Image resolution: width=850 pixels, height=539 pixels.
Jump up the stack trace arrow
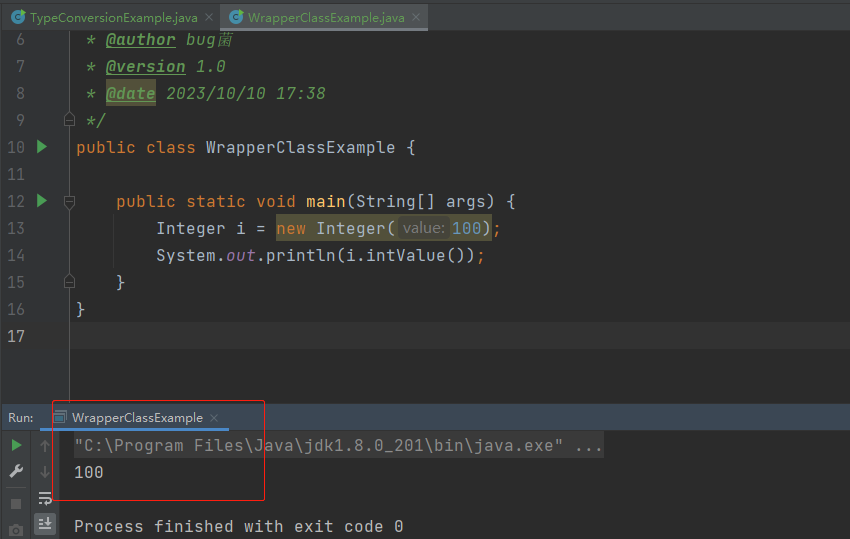(45, 446)
